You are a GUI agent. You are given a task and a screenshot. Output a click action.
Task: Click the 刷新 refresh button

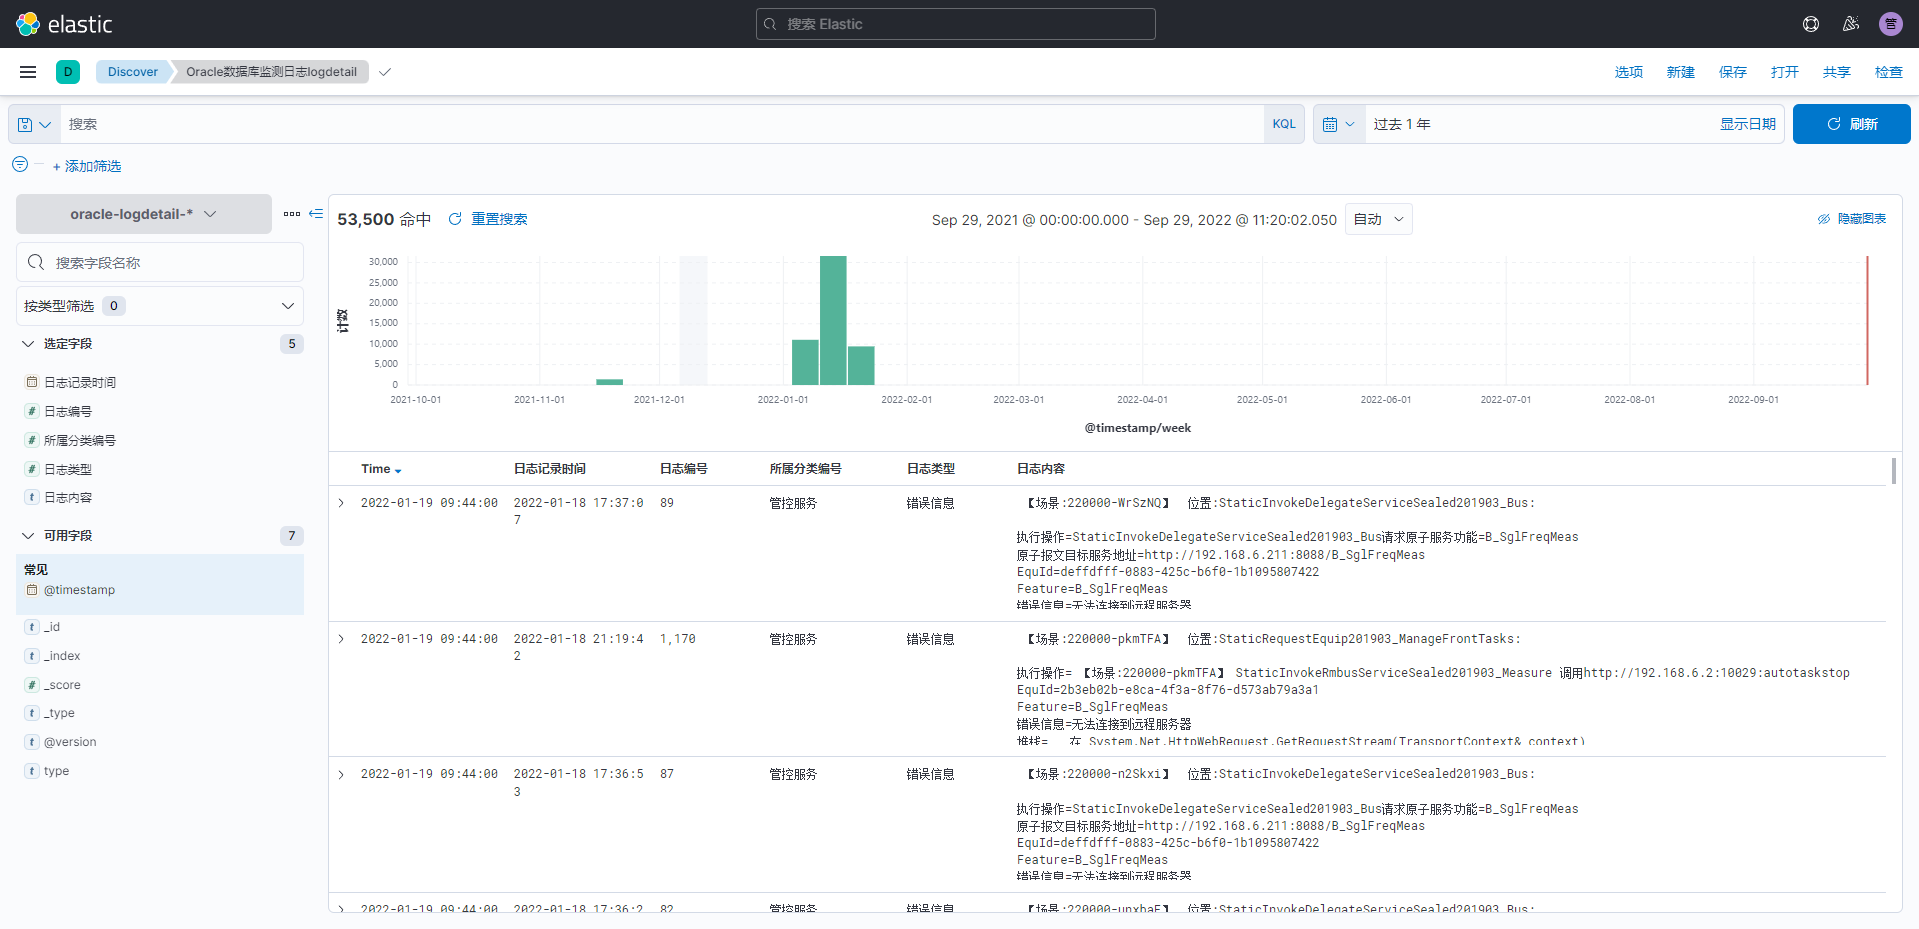pyautogui.click(x=1851, y=124)
